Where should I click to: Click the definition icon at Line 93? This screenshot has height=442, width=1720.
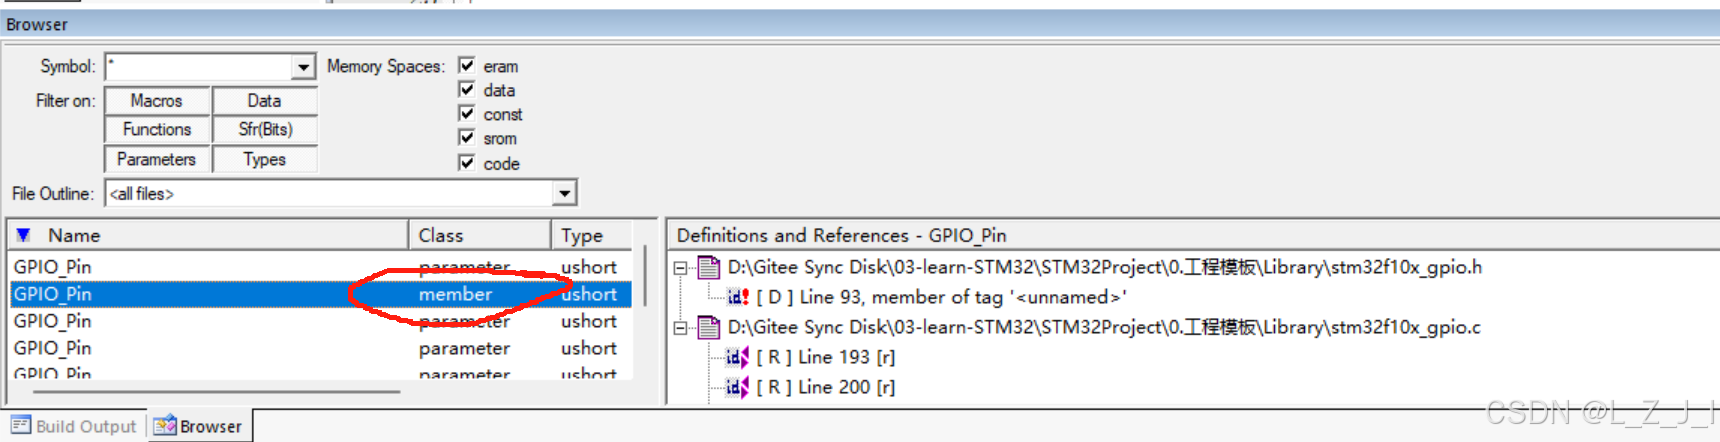738,297
